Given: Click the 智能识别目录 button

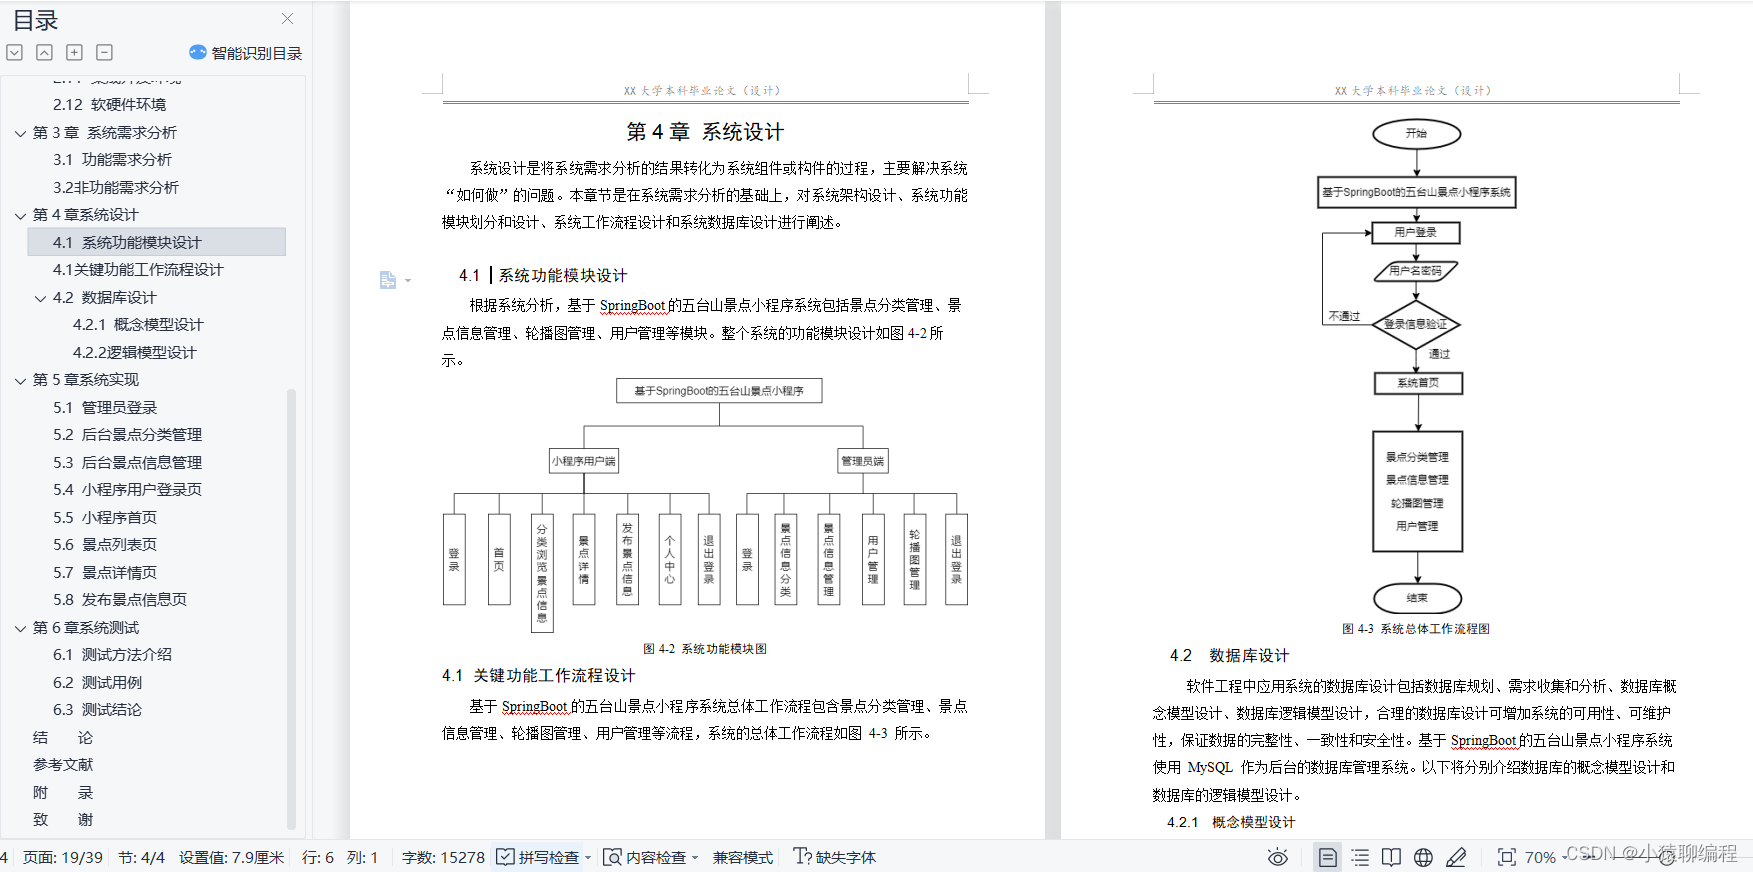Looking at the screenshot, I should 246,53.
